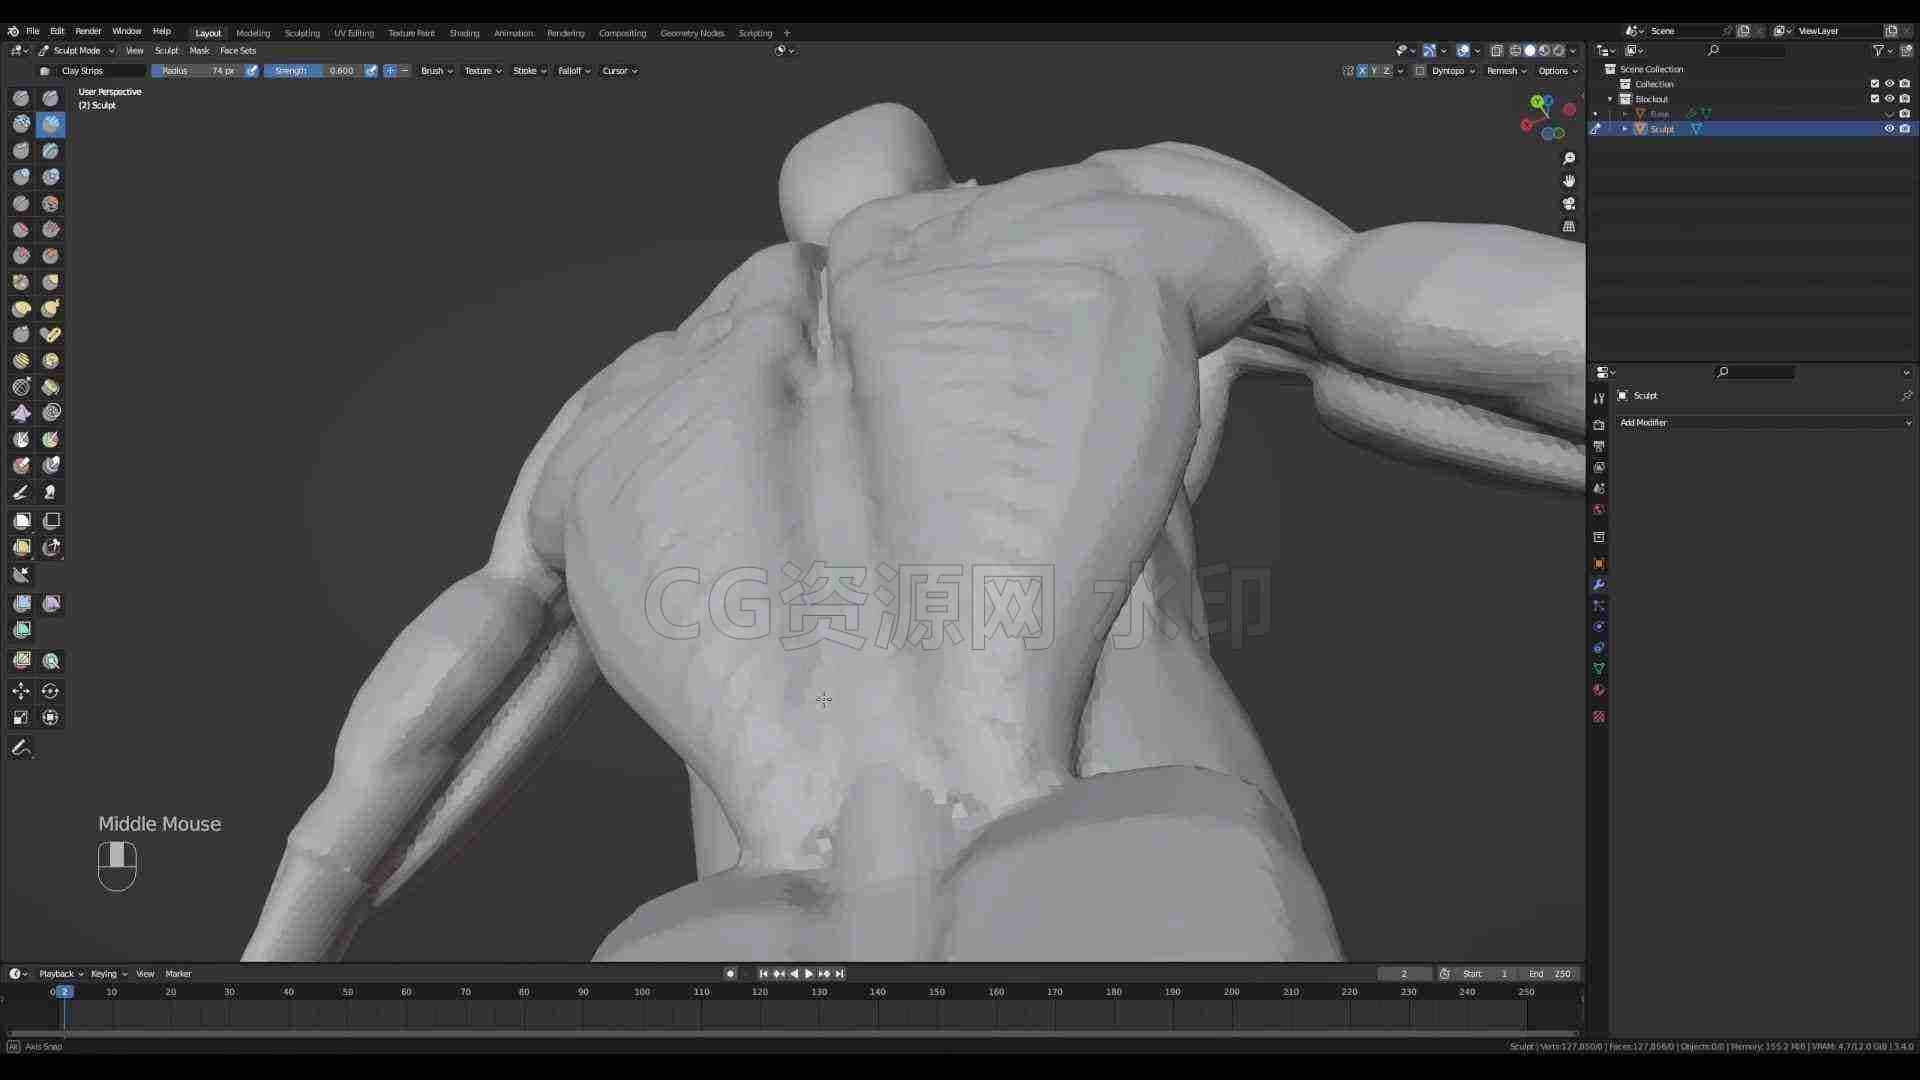The image size is (1920, 1080).
Task: Select the Line Project tool
Action: (x=21, y=574)
